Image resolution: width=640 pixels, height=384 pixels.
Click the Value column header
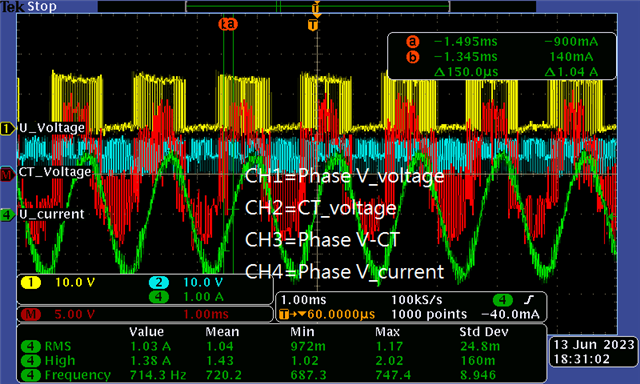(x=147, y=332)
